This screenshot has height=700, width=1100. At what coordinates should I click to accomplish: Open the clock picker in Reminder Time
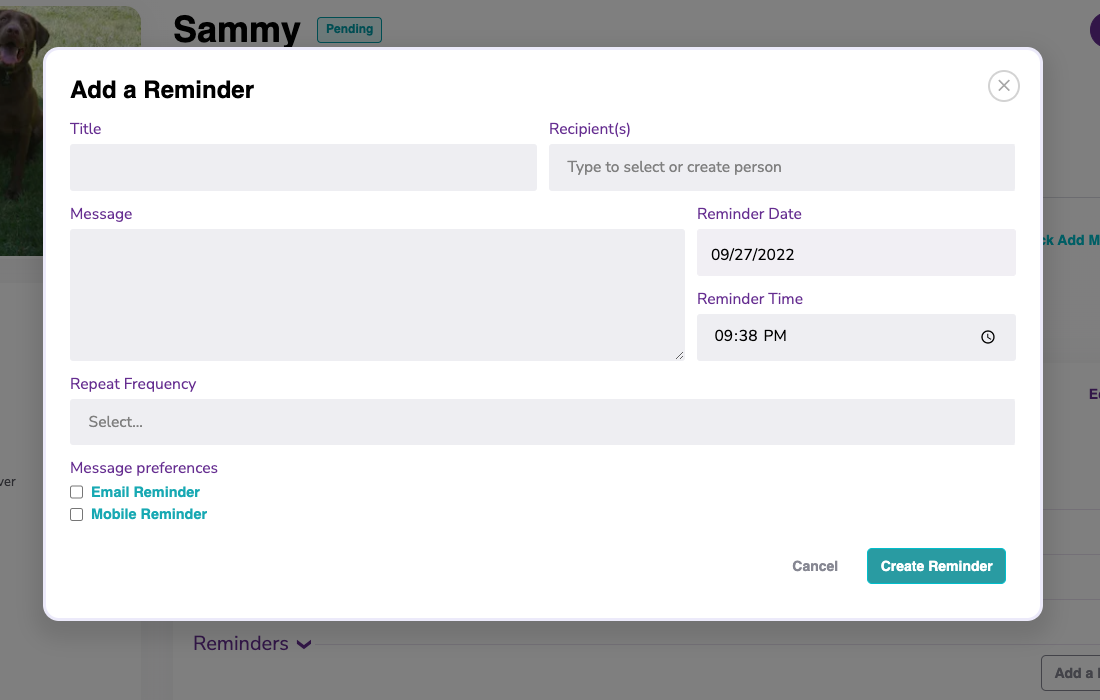987,337
